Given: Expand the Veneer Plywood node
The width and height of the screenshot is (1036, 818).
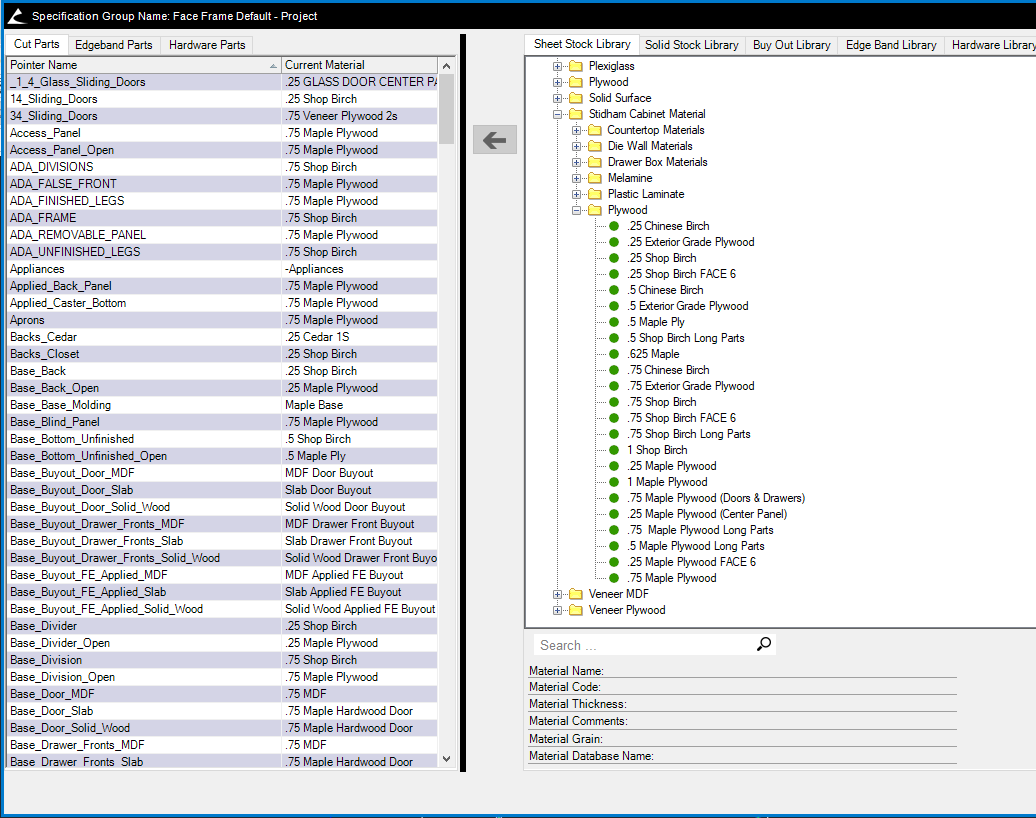Looking at the screenshot, I should tap(557, 610).
